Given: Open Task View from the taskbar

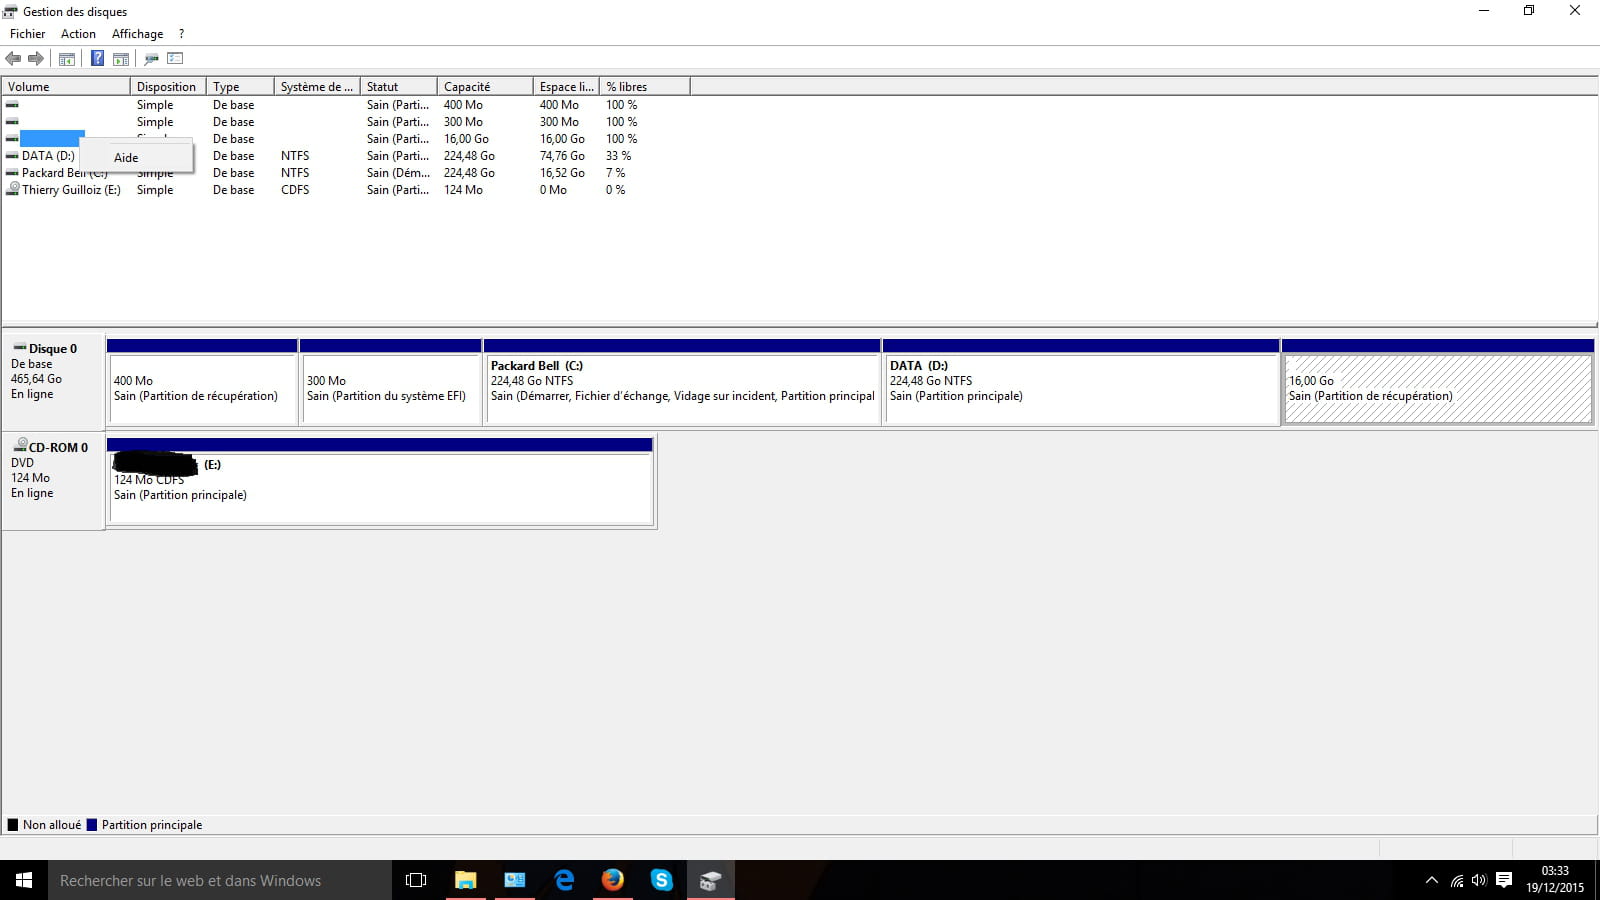Looking at the screenshot, I should [416, 880].
